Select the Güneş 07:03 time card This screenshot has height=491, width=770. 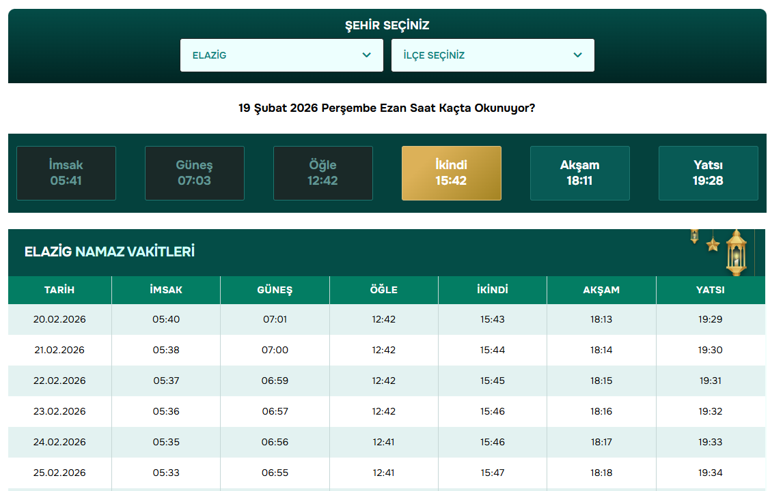194,173
